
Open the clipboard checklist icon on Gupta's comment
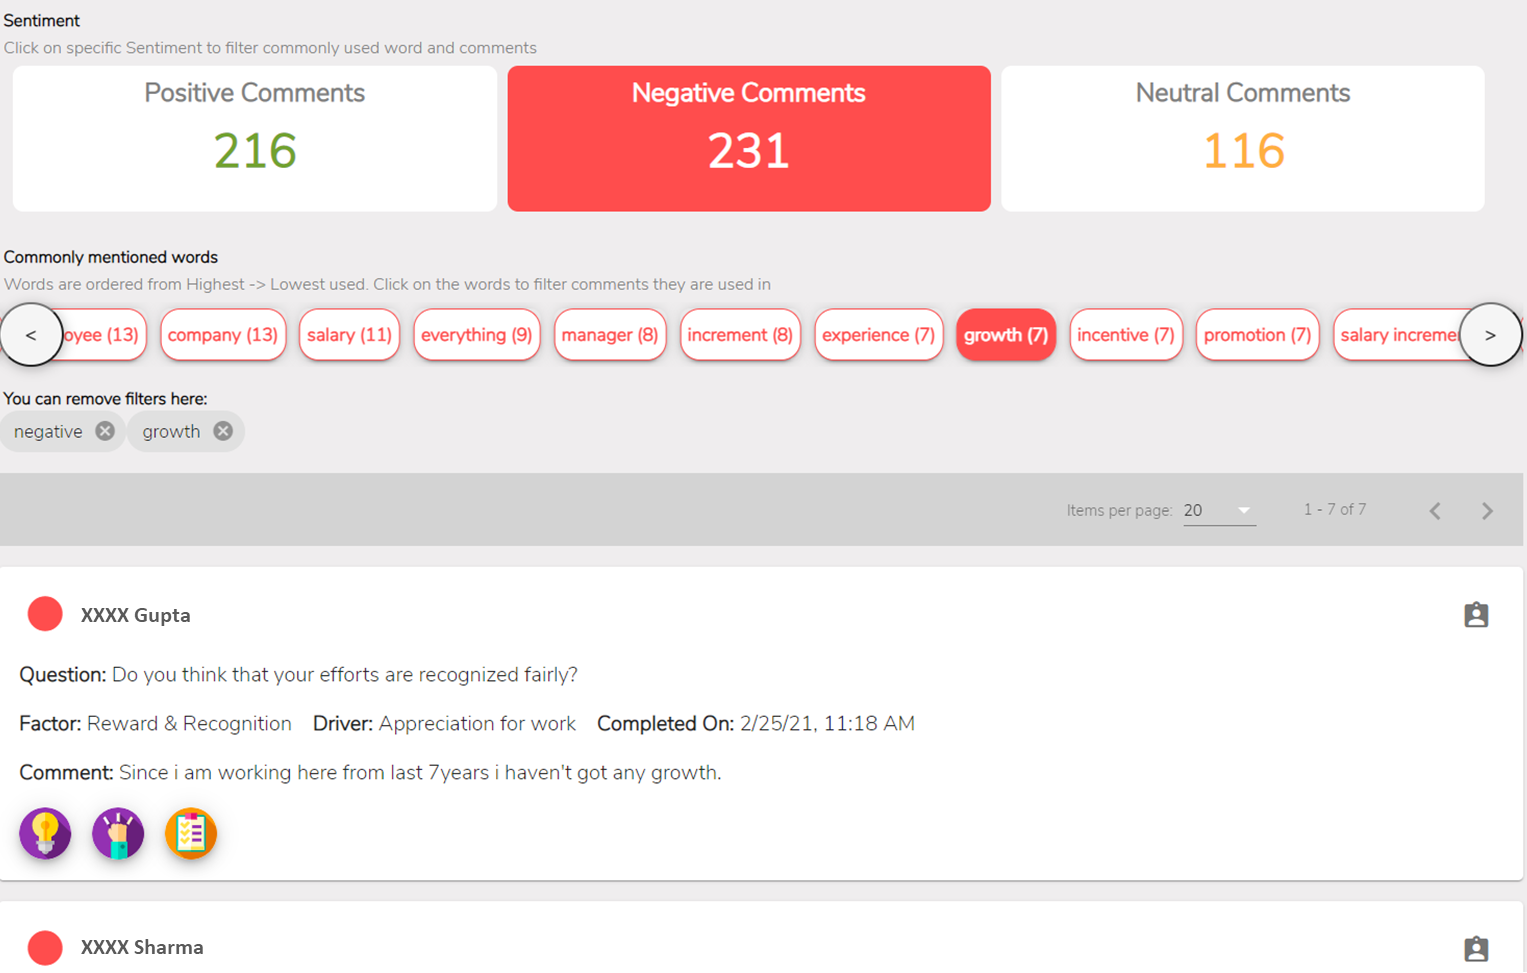pos(191,833)
